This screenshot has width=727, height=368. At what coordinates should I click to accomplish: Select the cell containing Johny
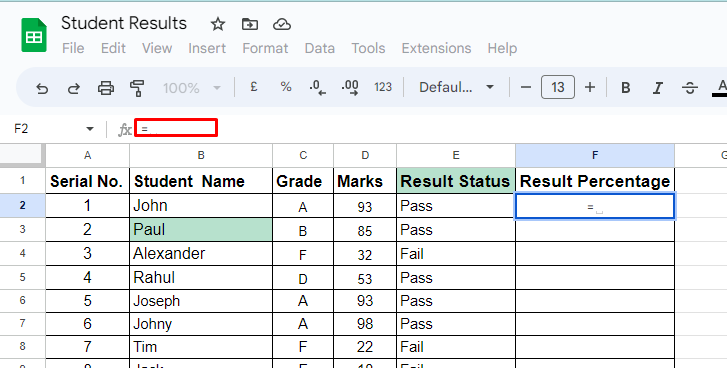(x=201, y=324)
